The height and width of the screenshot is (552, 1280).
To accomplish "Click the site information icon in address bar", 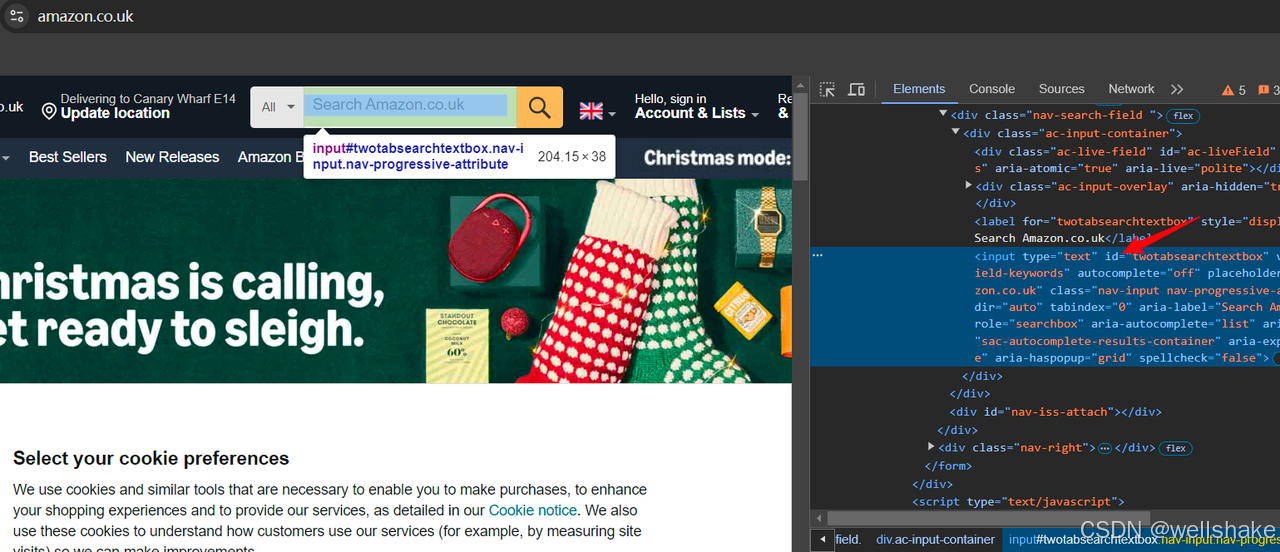I will 17,16.
